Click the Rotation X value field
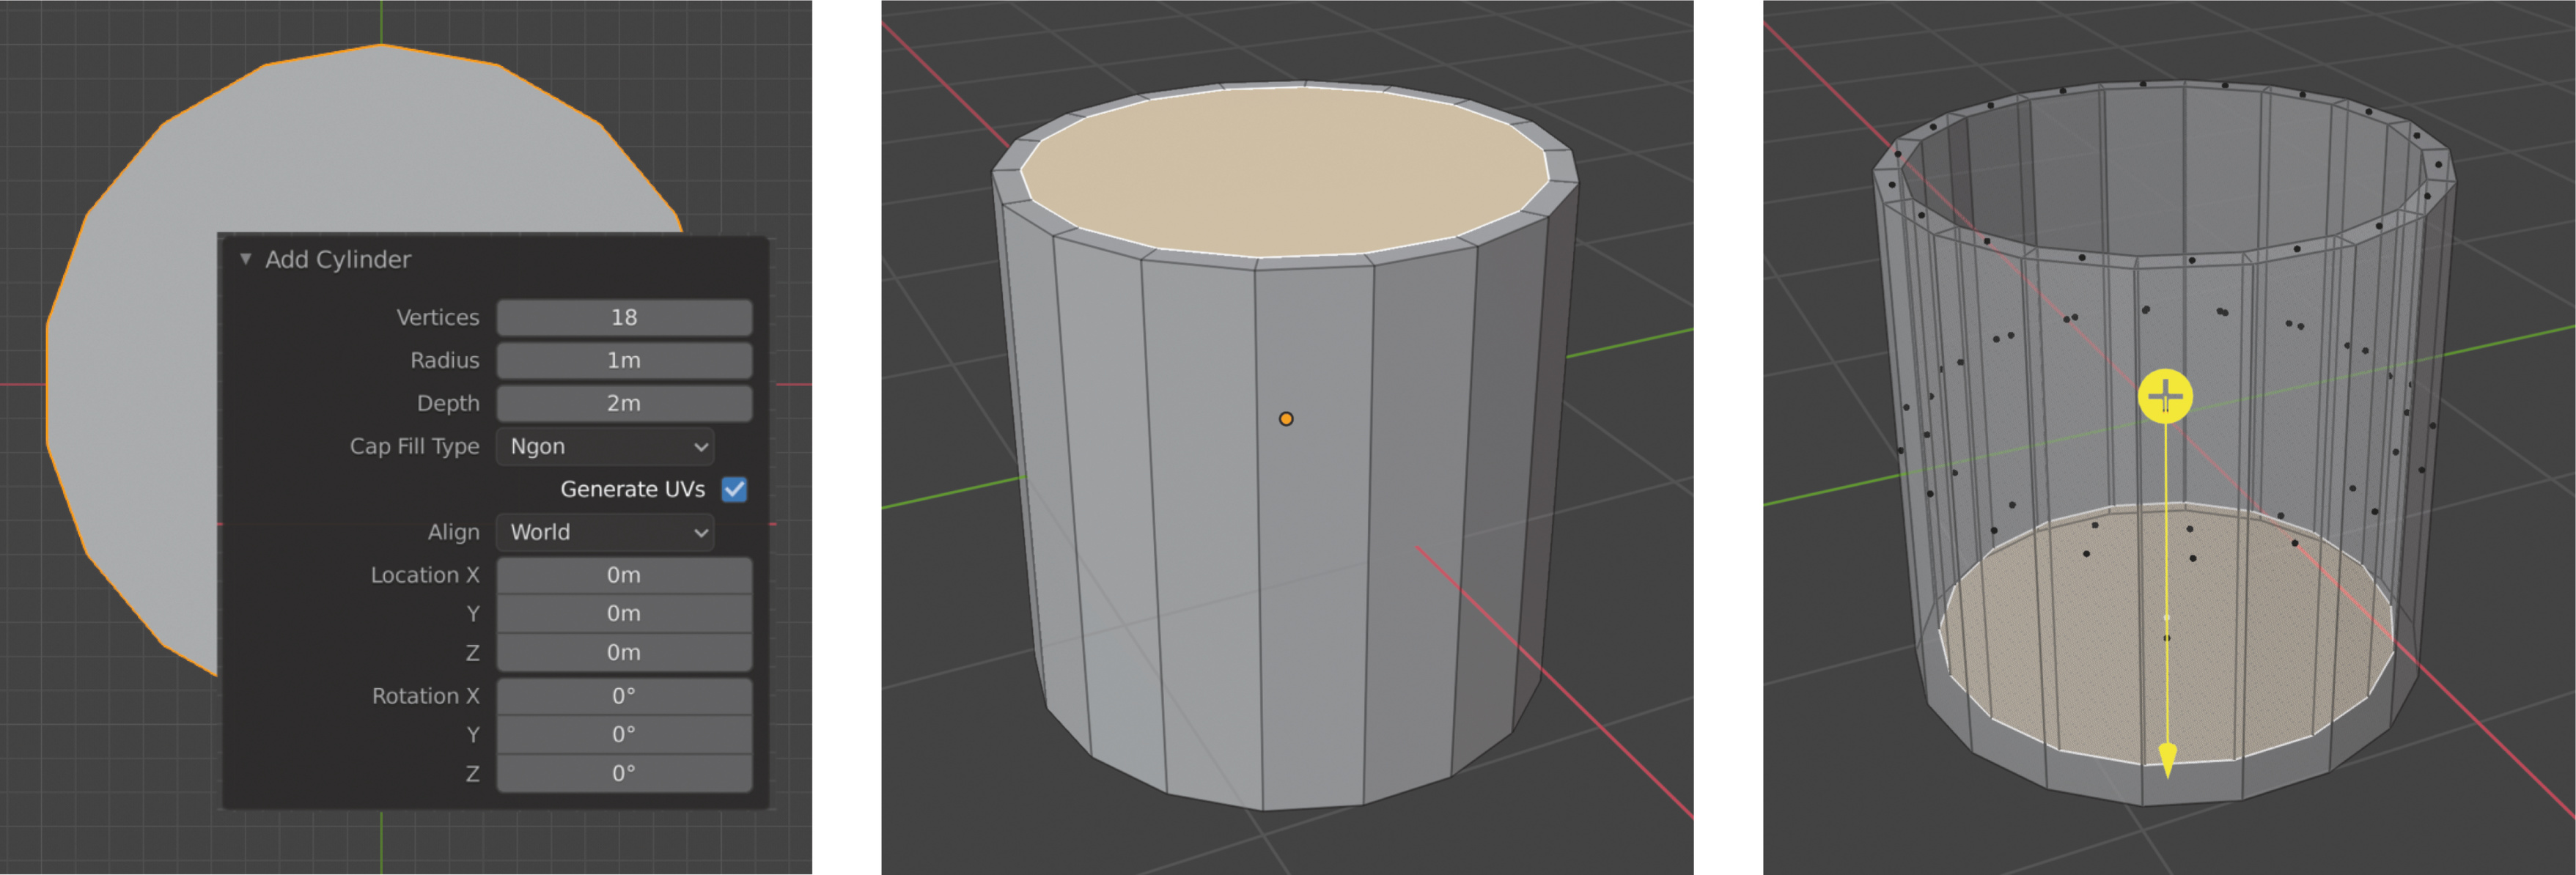The width and height of the screenshot is (2576, 875). [623, 696]
